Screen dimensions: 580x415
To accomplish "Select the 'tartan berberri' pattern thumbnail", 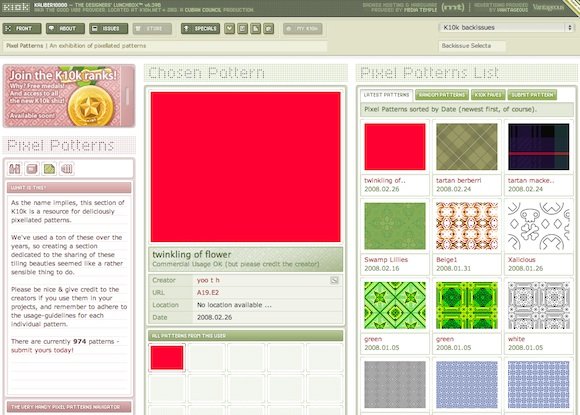I will (466, 147).
